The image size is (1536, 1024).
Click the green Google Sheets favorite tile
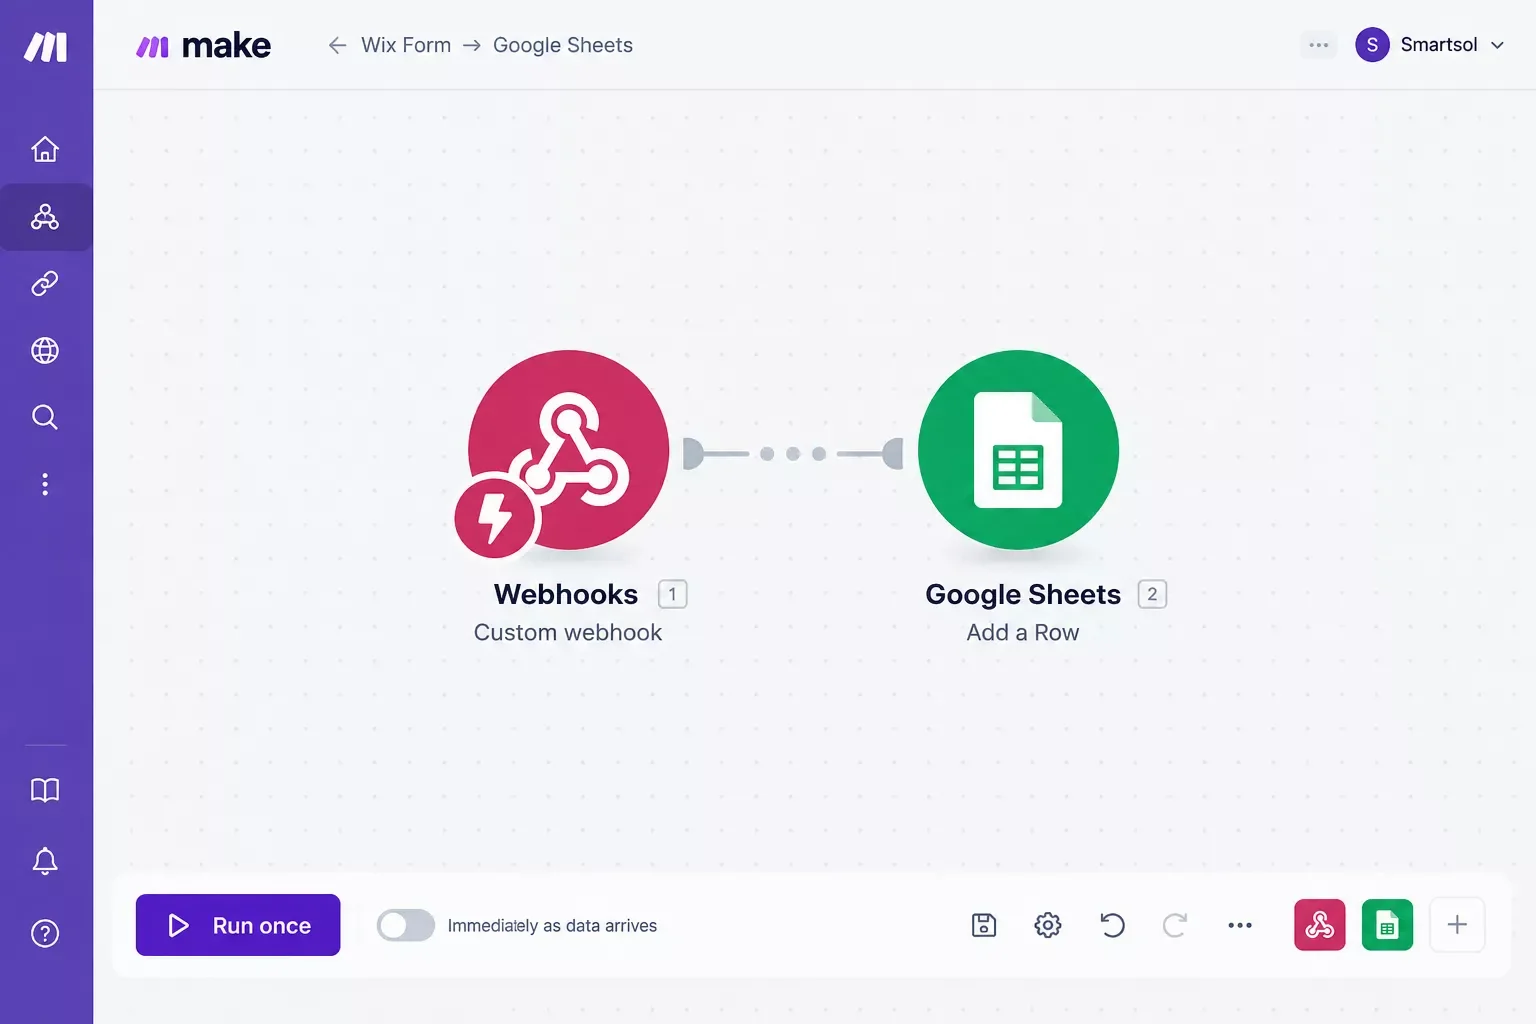click(x=1387, y=925)
